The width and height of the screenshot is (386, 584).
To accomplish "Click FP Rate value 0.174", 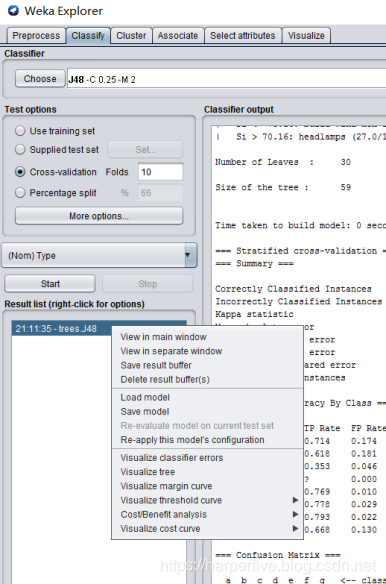I will pos(364,441).
